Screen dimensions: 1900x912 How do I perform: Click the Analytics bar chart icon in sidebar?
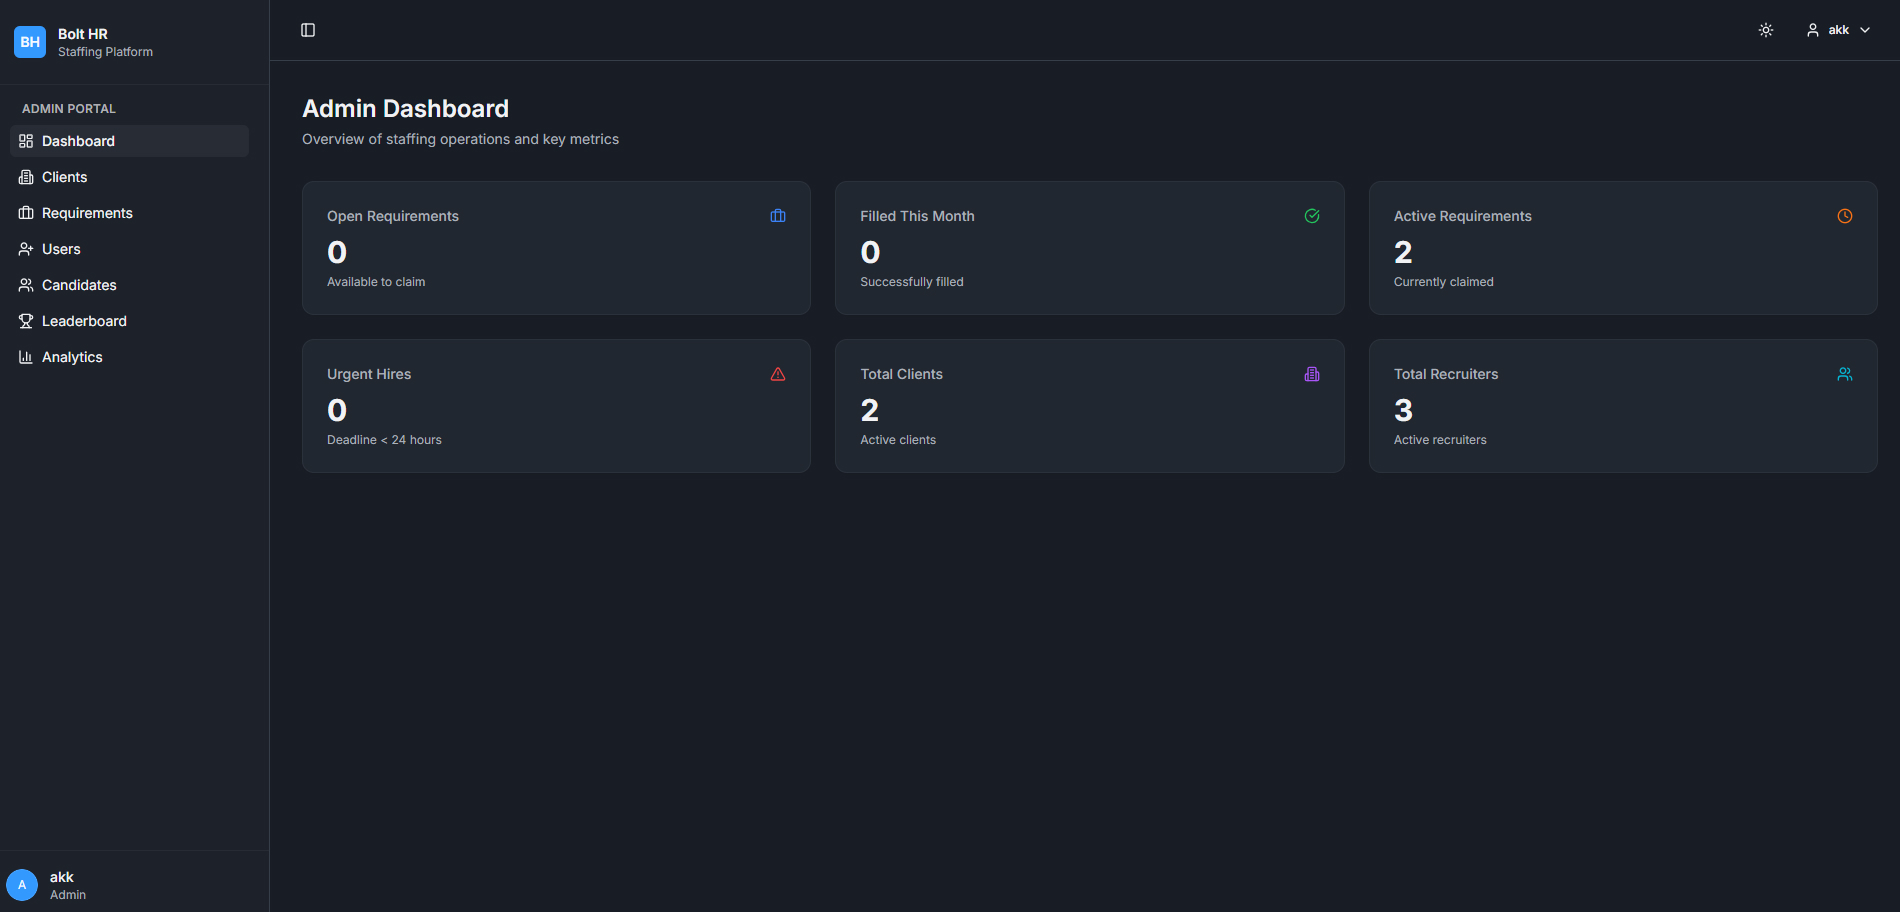pyautogui.click(x=26, y=357)
